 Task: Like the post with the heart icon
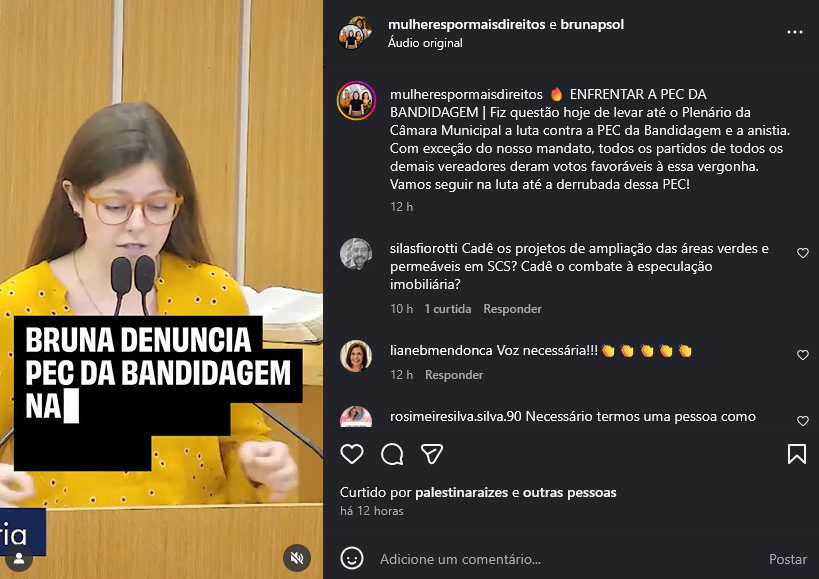[352, 454]
